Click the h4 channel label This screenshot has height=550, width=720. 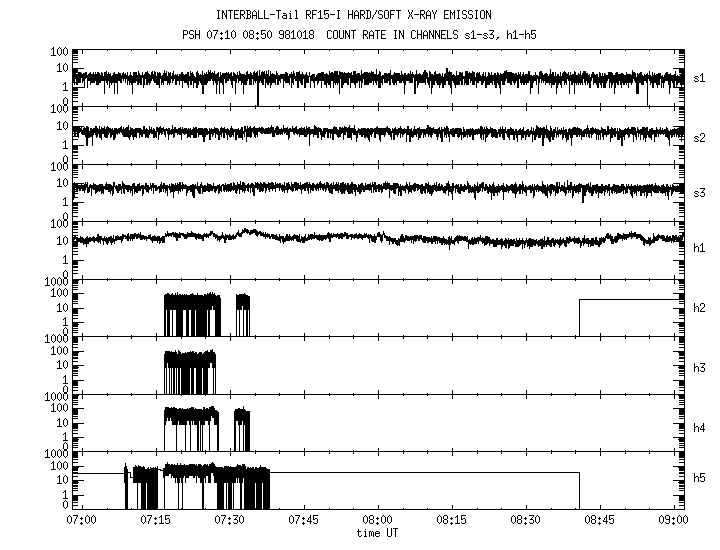click(699, 428)
